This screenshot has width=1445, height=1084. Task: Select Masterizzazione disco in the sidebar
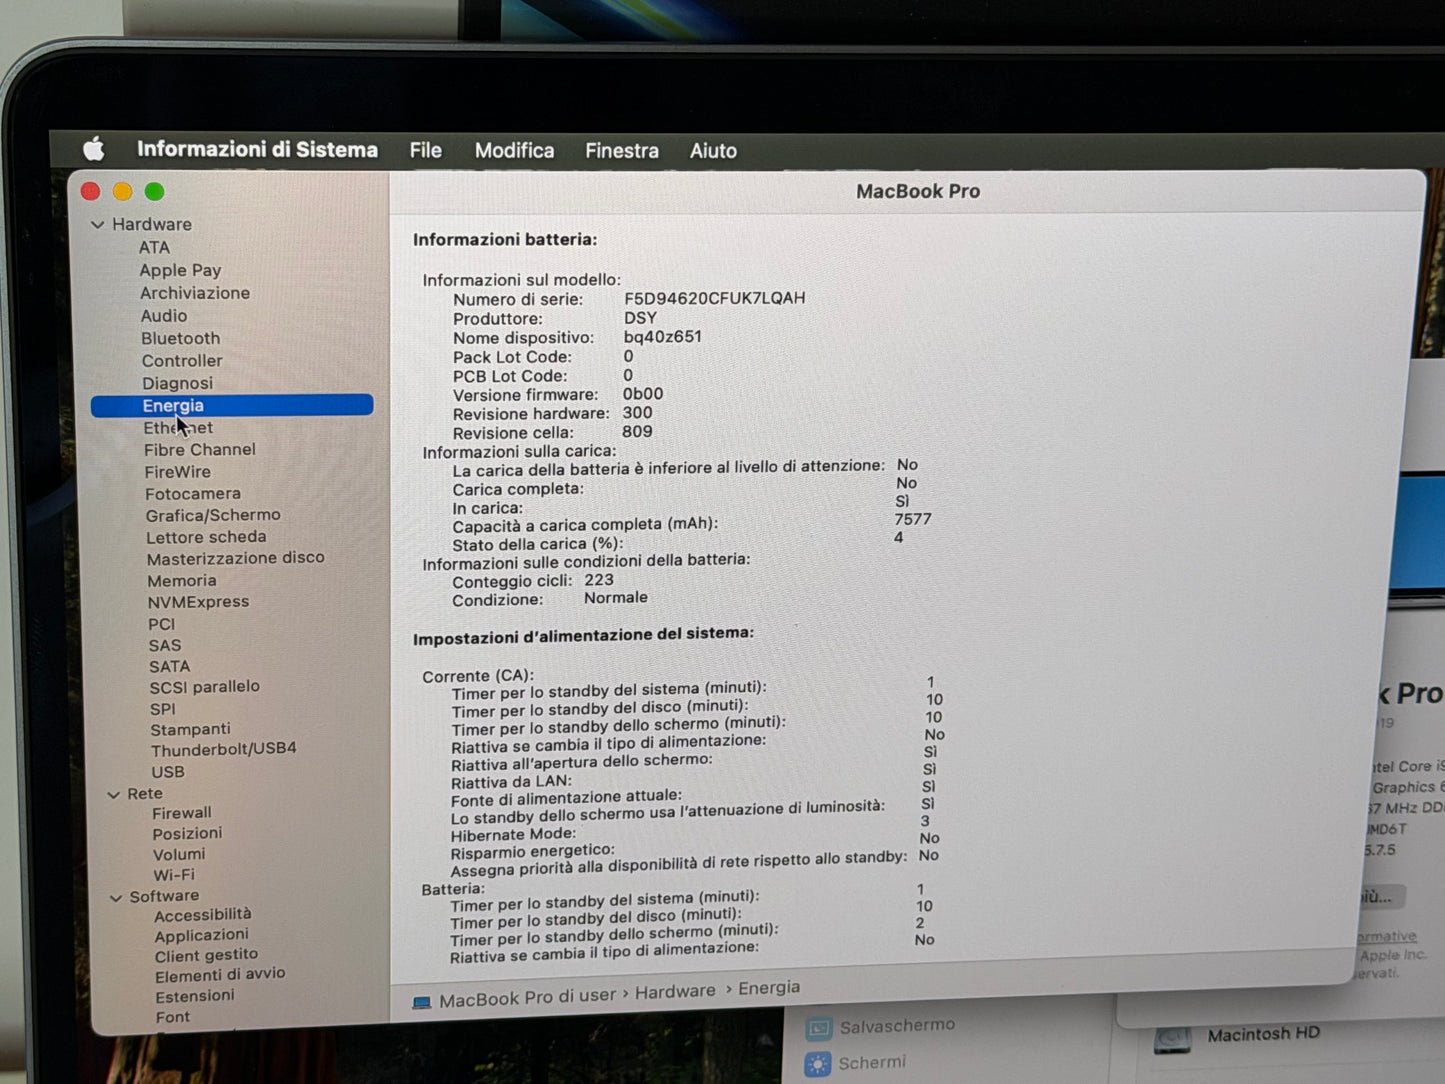(235, 558)
